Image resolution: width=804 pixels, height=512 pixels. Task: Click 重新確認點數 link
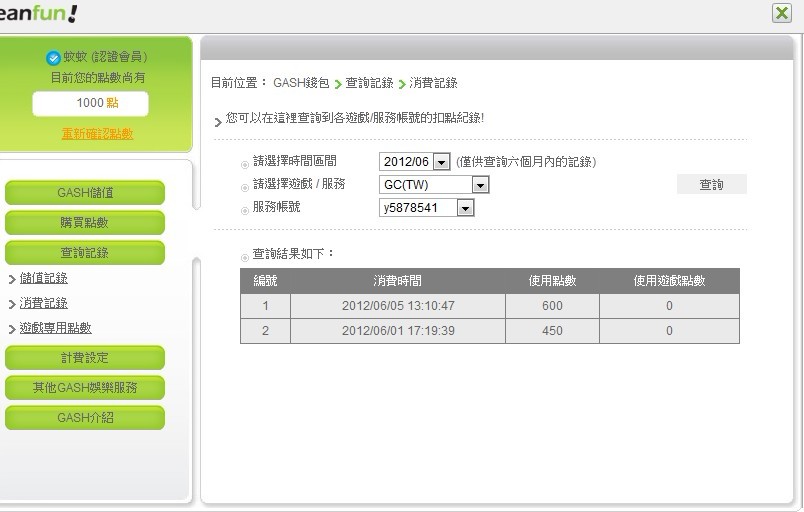(x=97, y=134)
